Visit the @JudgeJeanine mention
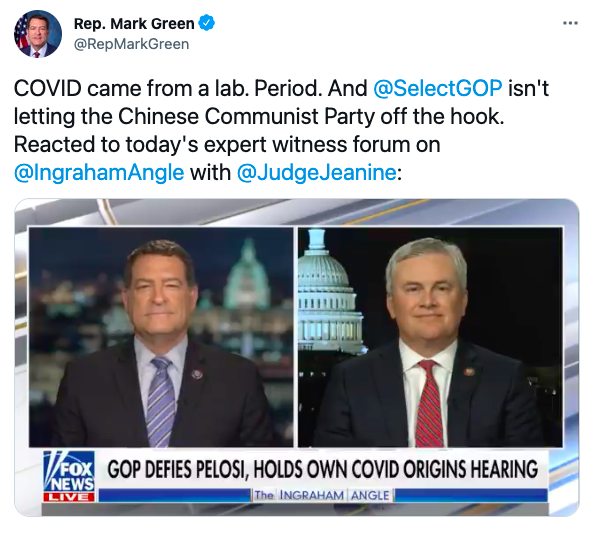This screenshot has height=536, width=595. pyautogui.click(x=317, y=173)
